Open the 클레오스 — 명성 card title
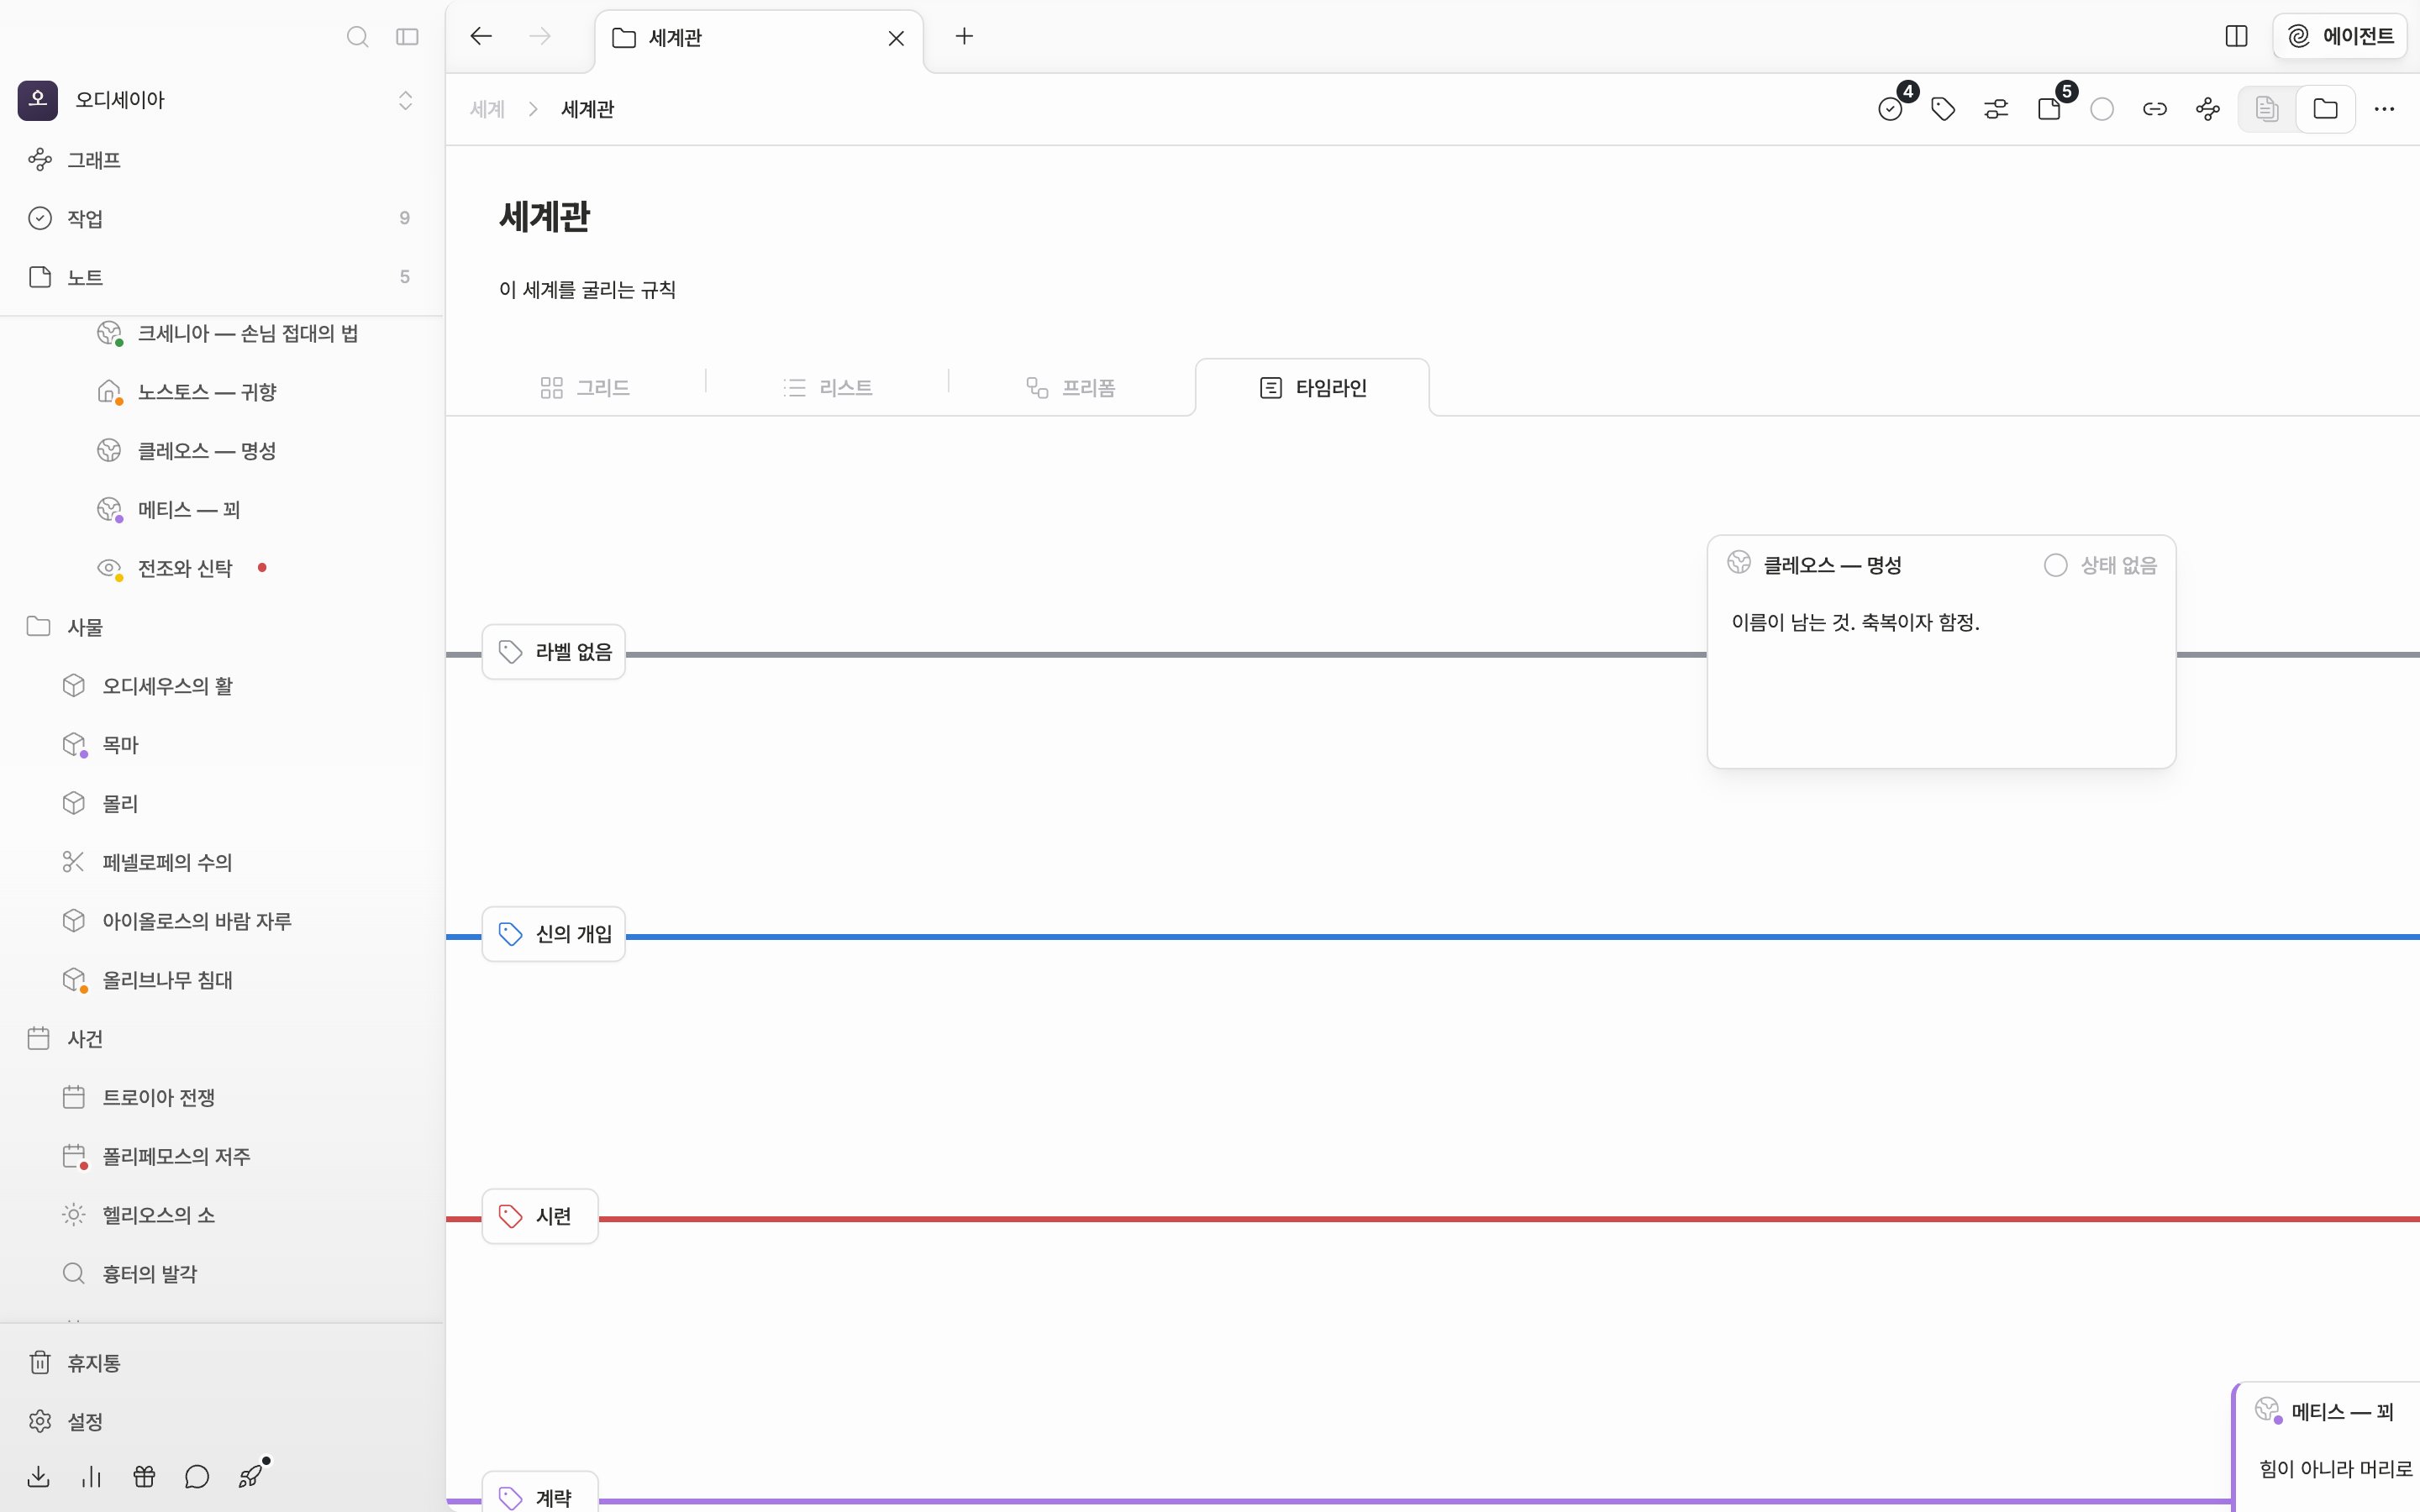 tap(1832, 566)
